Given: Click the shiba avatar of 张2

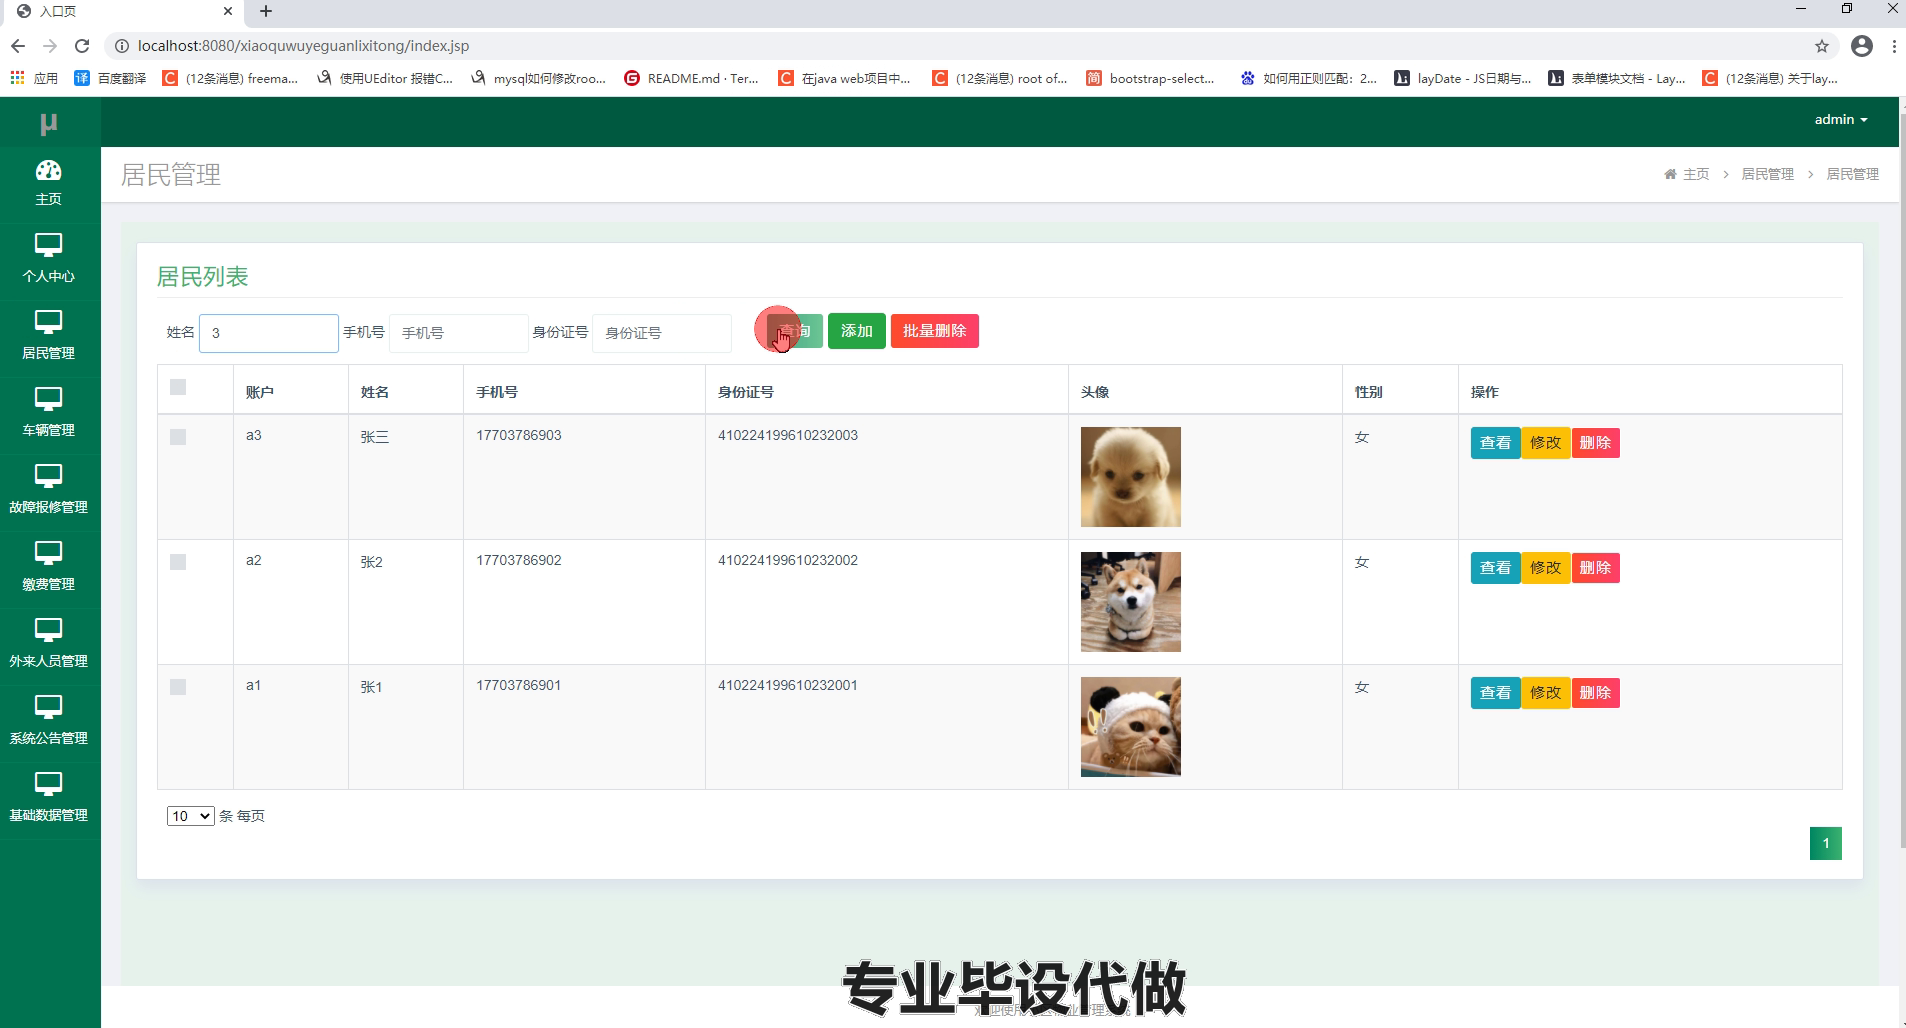Looking at the screenshot, I should click(1131, 602).
